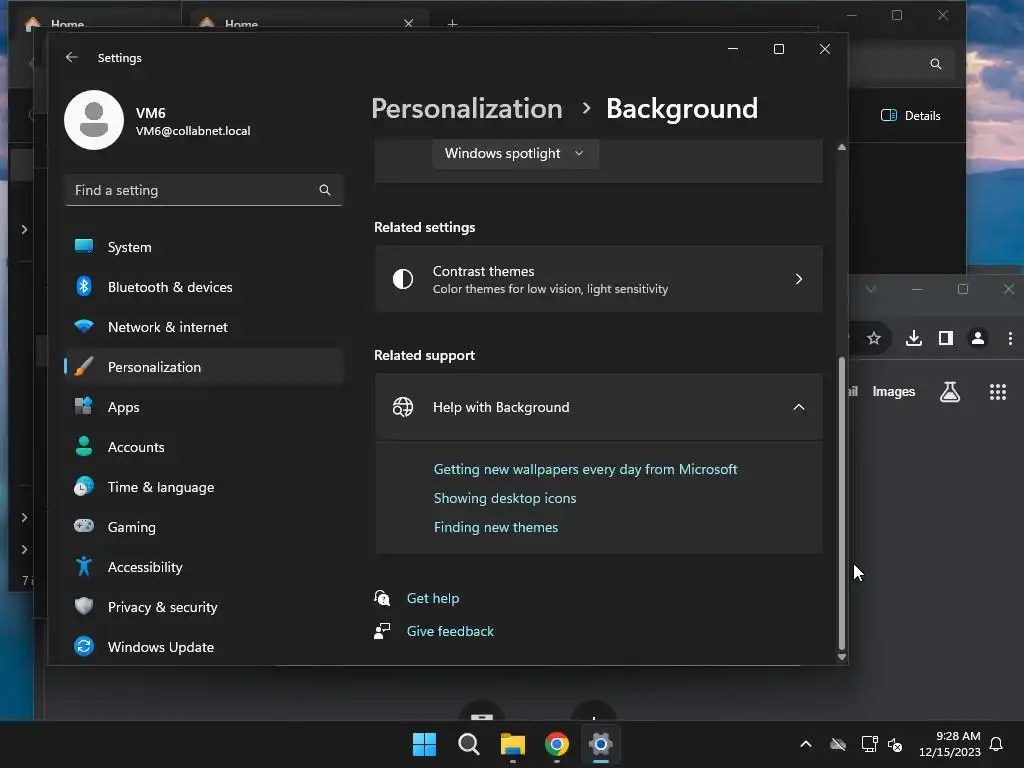
Task: Switch to Chrome from the taskbar
Action: (556, 744)
